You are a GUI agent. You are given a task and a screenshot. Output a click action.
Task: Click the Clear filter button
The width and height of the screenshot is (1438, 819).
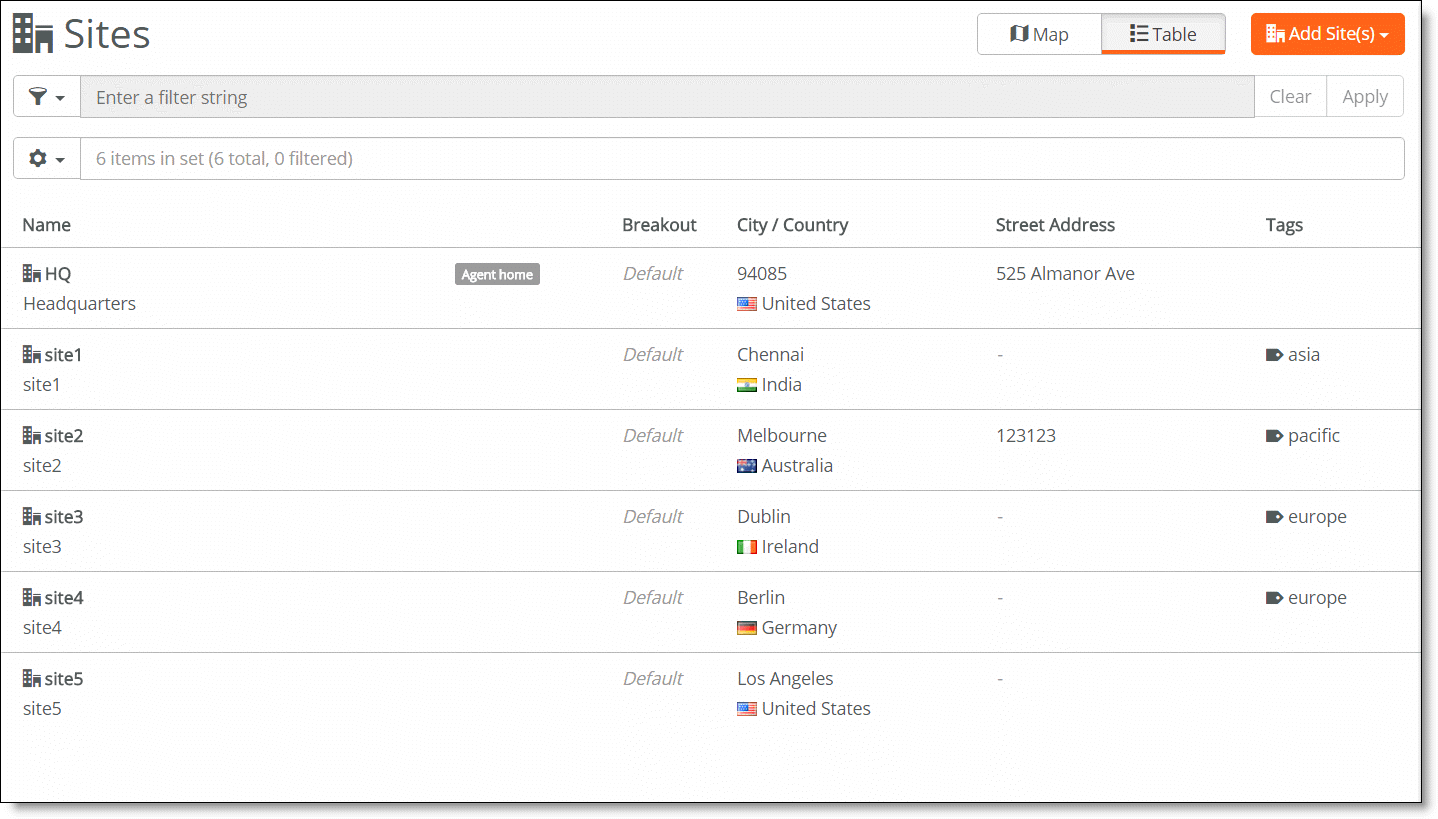click(x=1290, y=97)
